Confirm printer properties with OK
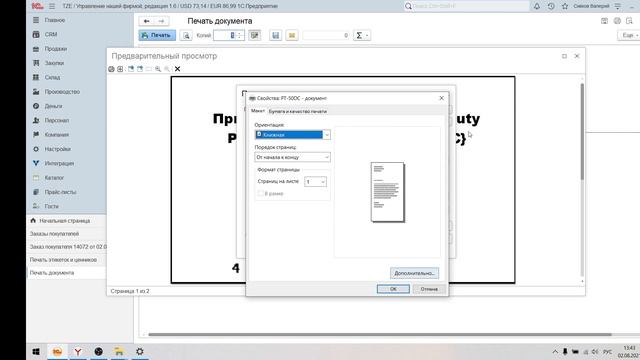The width and height of the screenshot is (640, 360). 393,289
